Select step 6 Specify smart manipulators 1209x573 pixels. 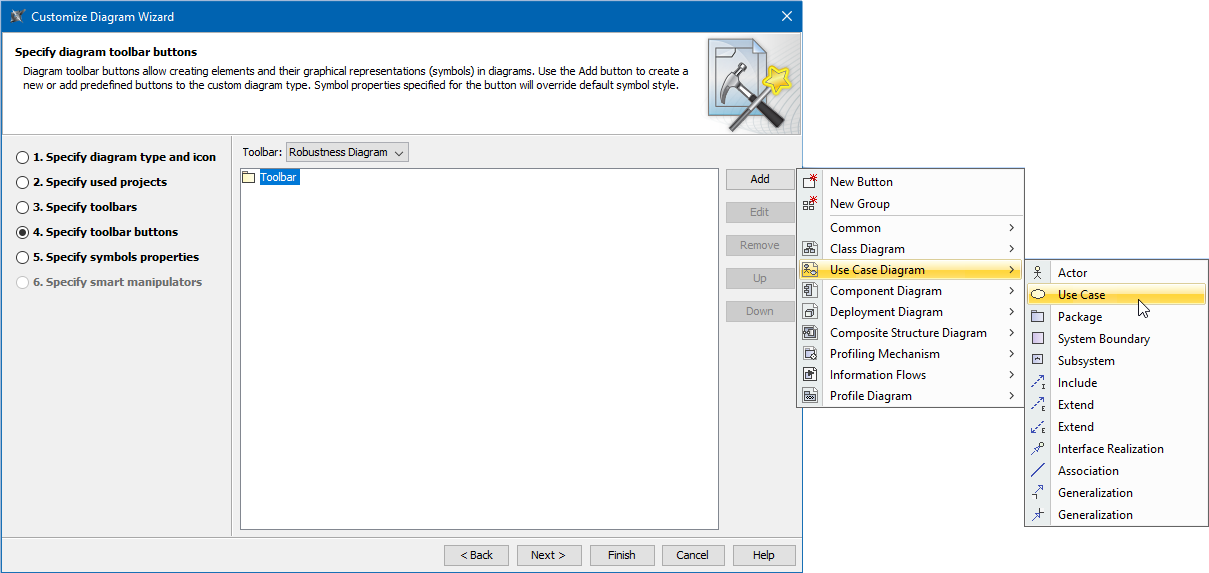click(109, 282)
